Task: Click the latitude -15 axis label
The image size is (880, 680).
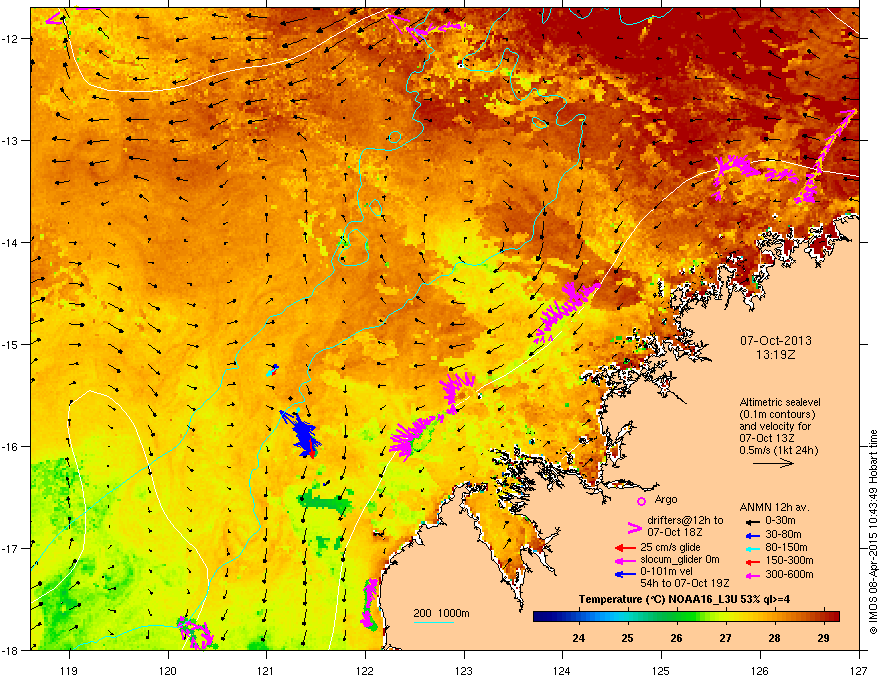Action: [x=11, y=344]
